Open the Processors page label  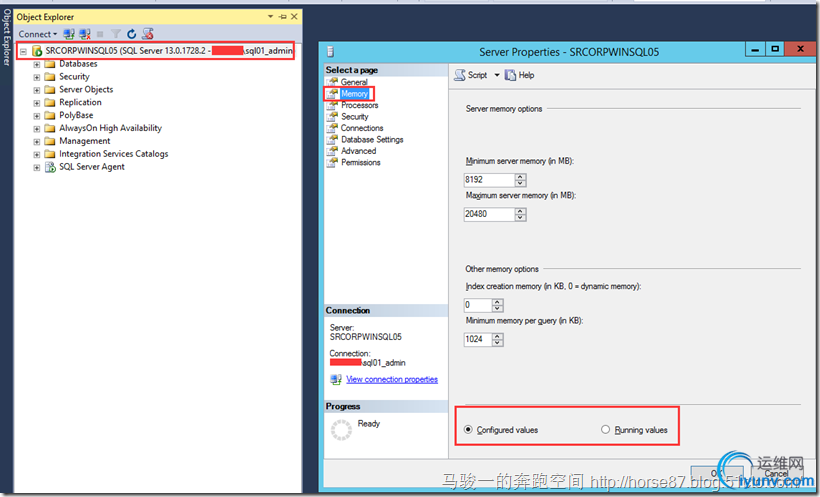click(x=360, y=105)
